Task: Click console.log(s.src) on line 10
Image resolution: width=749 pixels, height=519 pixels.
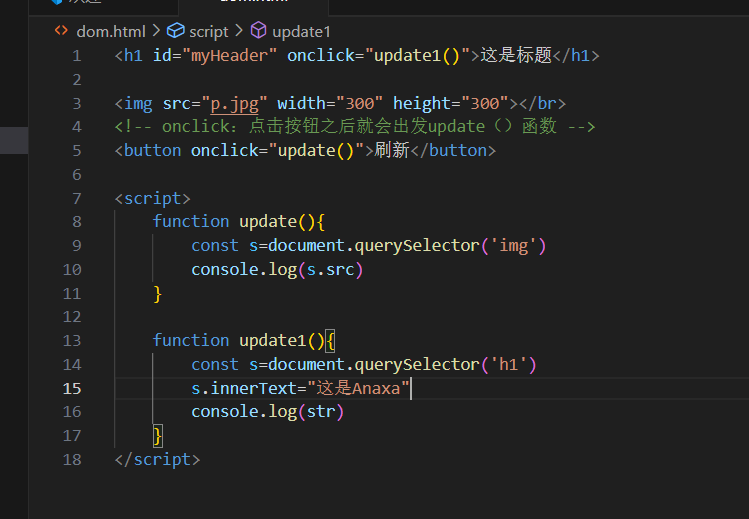Action: click(x=277, y=270)
